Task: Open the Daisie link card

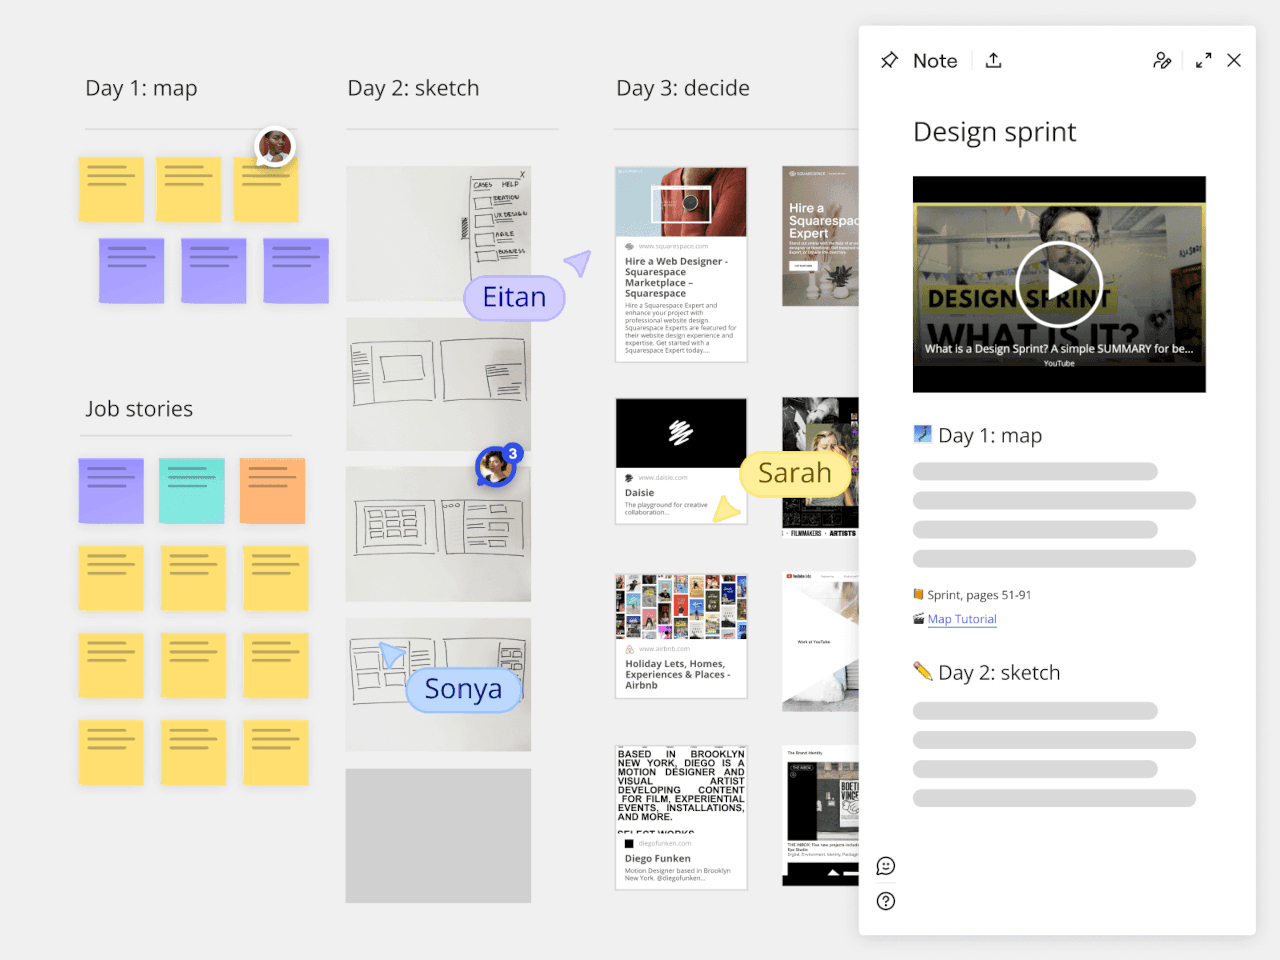Action: [x=681, y=461]
